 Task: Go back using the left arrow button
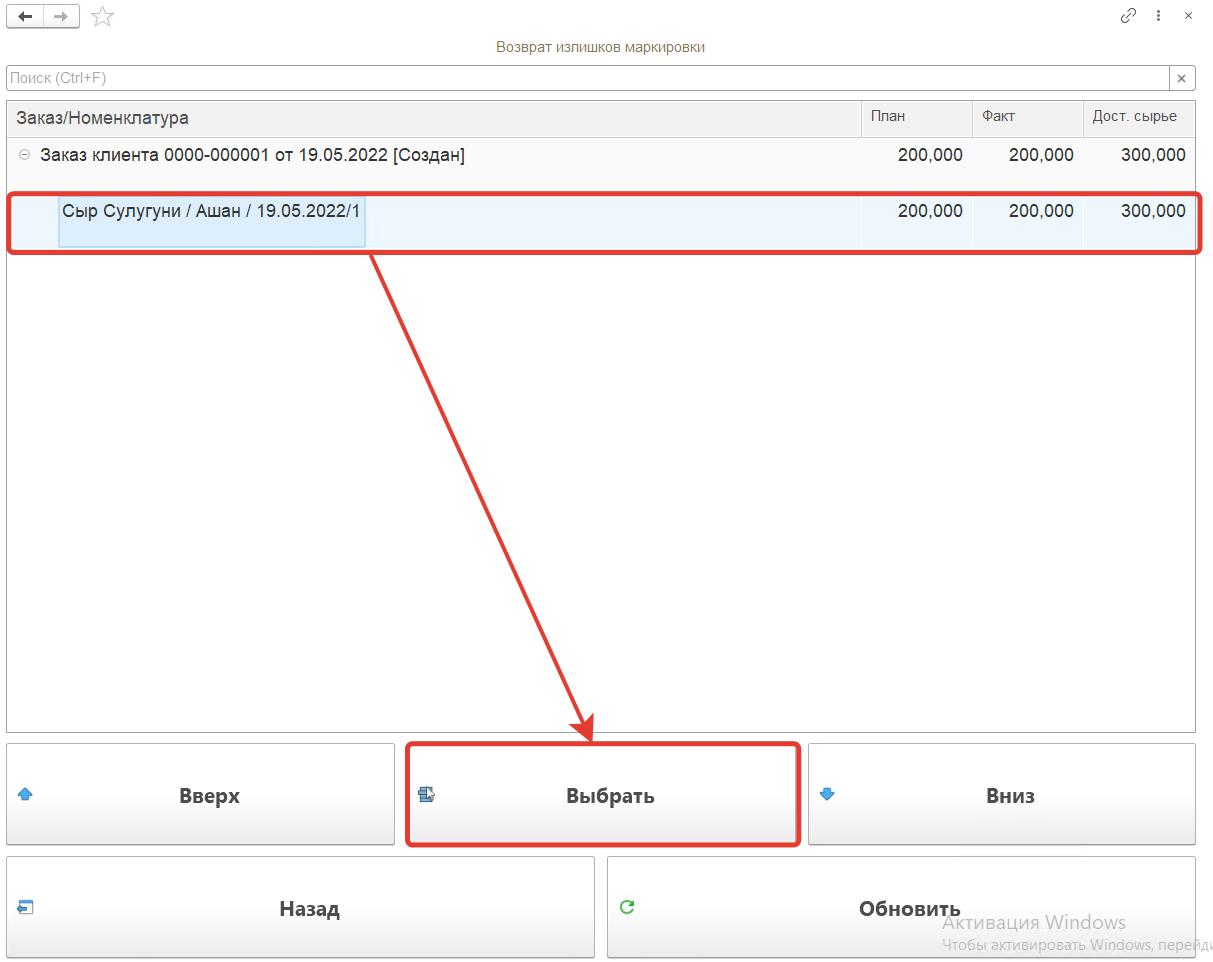[25, 16]
